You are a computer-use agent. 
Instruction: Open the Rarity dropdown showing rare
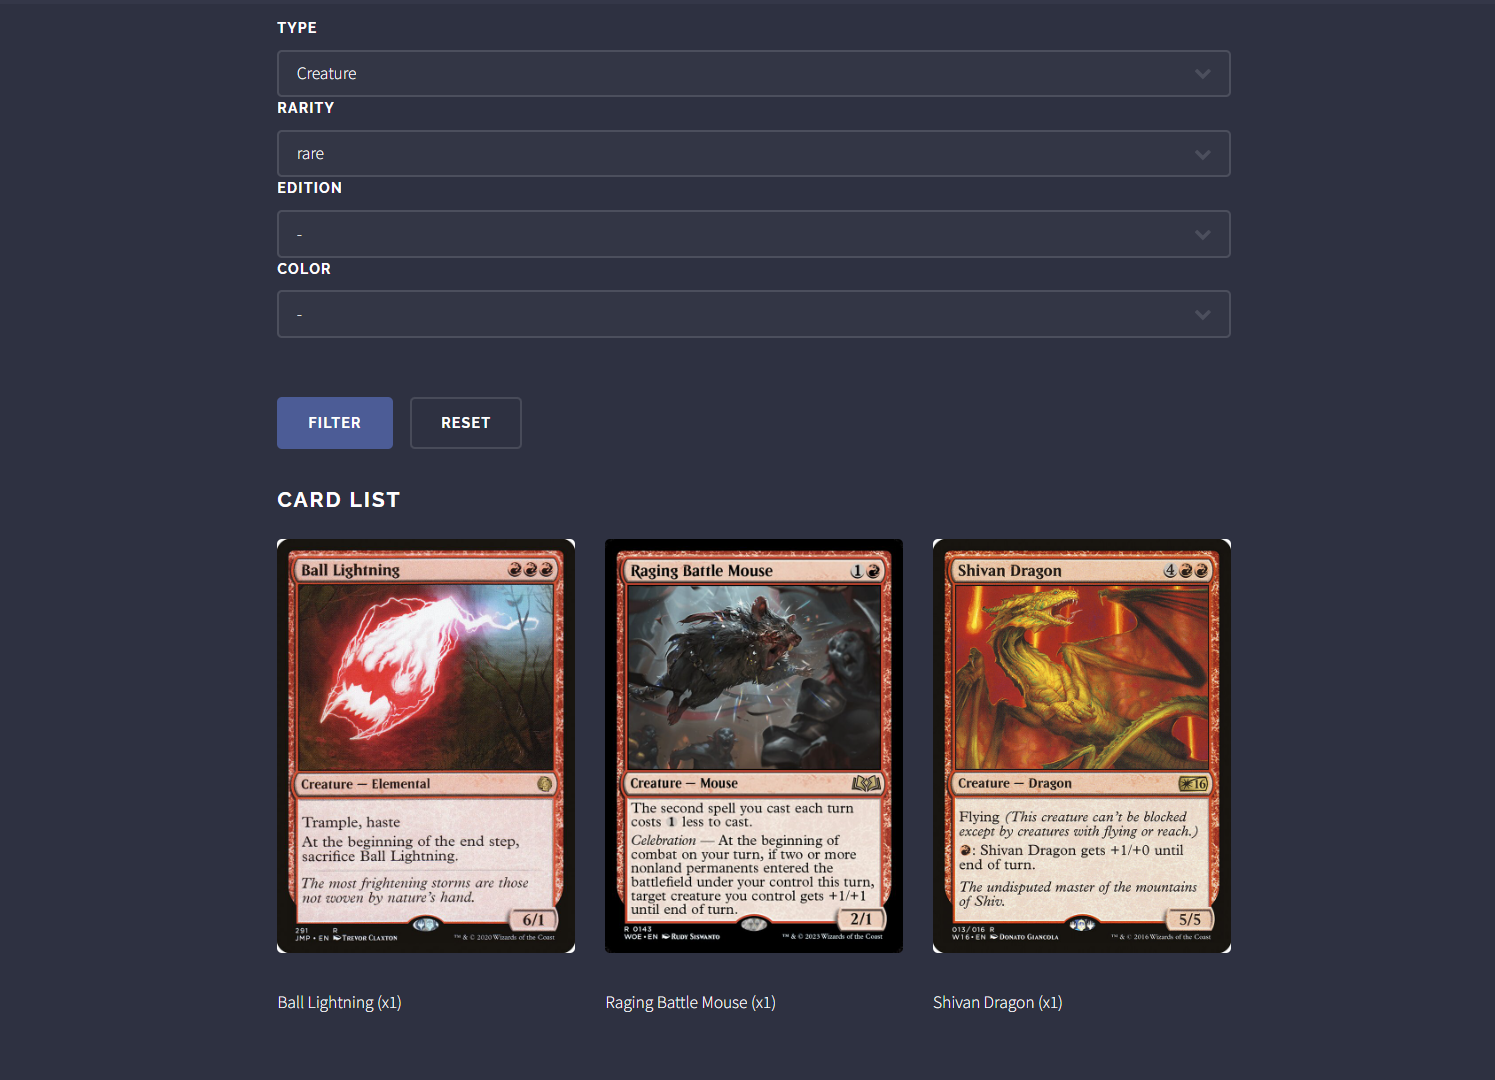click(753, 154)
